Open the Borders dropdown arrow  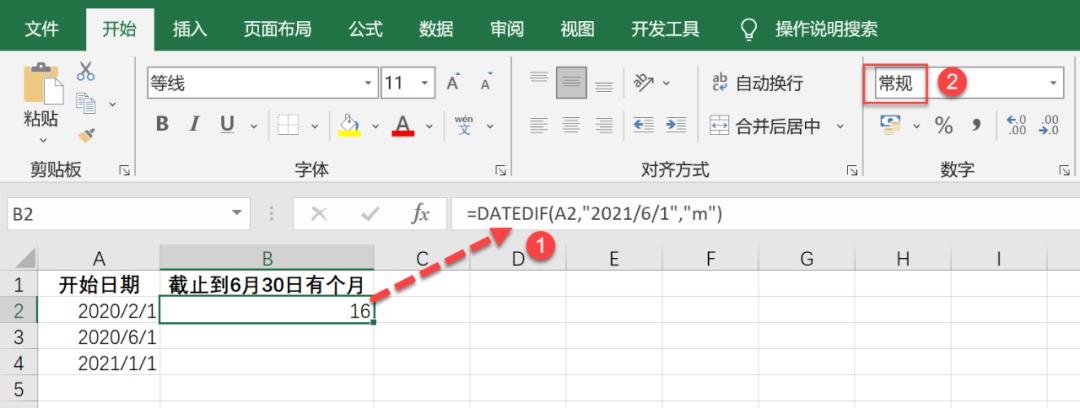pos(315,126)
